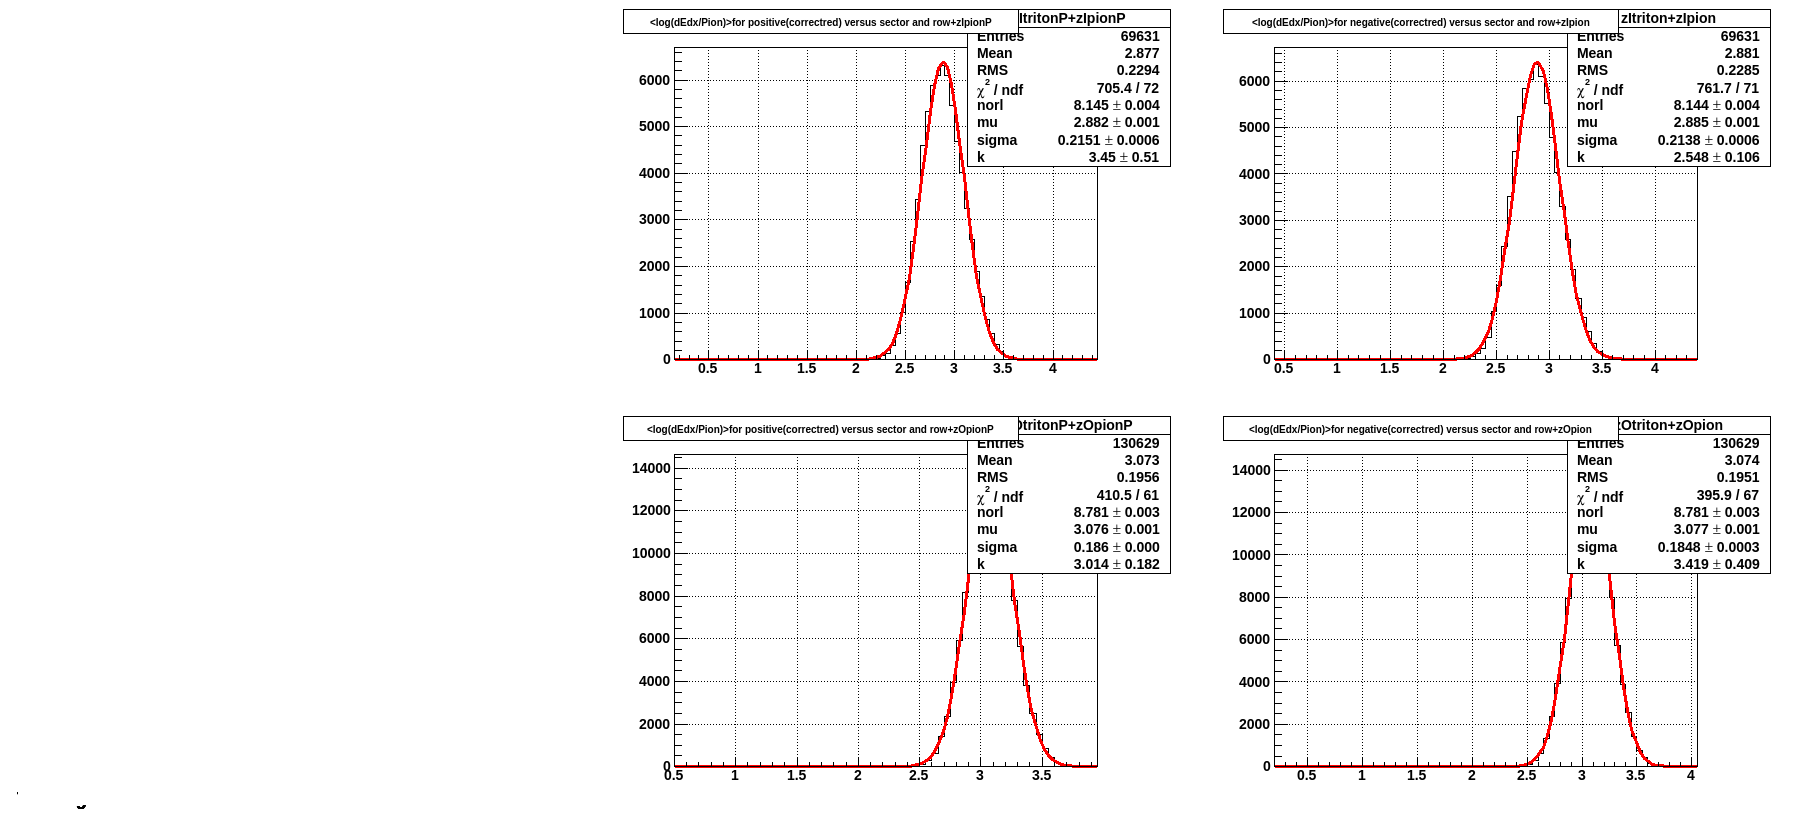Click the Mean value 3.073

coord(1141,460)
